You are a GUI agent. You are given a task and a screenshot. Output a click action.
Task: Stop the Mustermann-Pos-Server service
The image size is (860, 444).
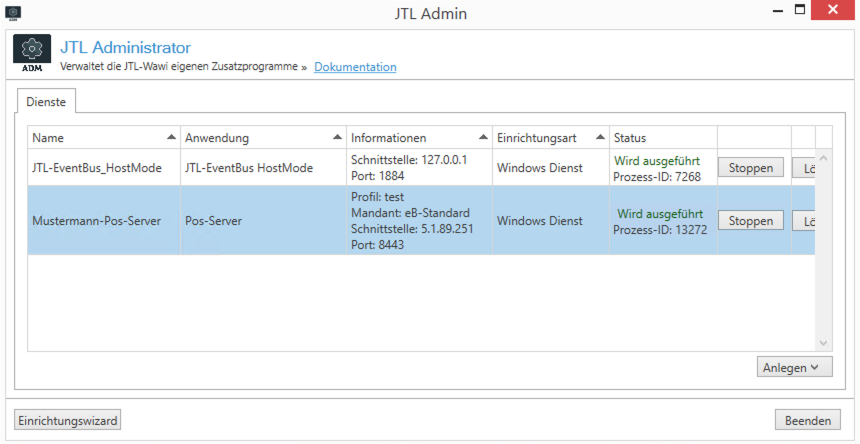coord(750,221)
